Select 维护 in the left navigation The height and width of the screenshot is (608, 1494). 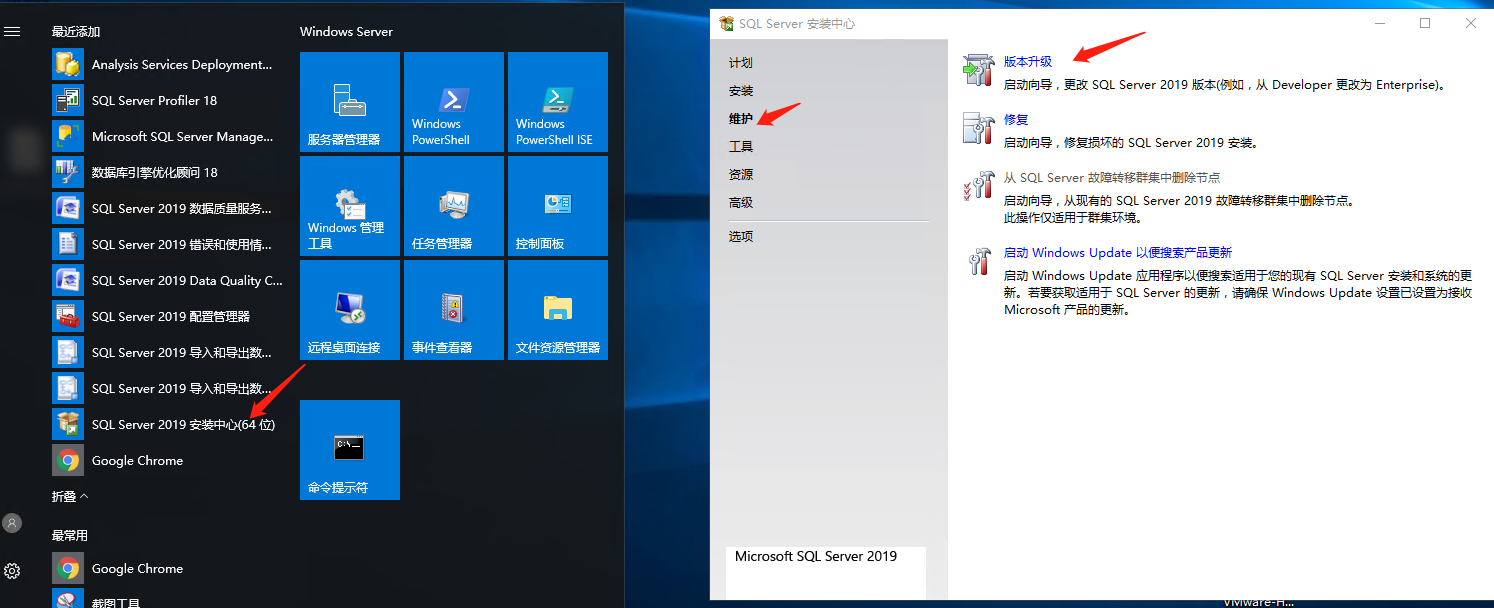[741, 119]
